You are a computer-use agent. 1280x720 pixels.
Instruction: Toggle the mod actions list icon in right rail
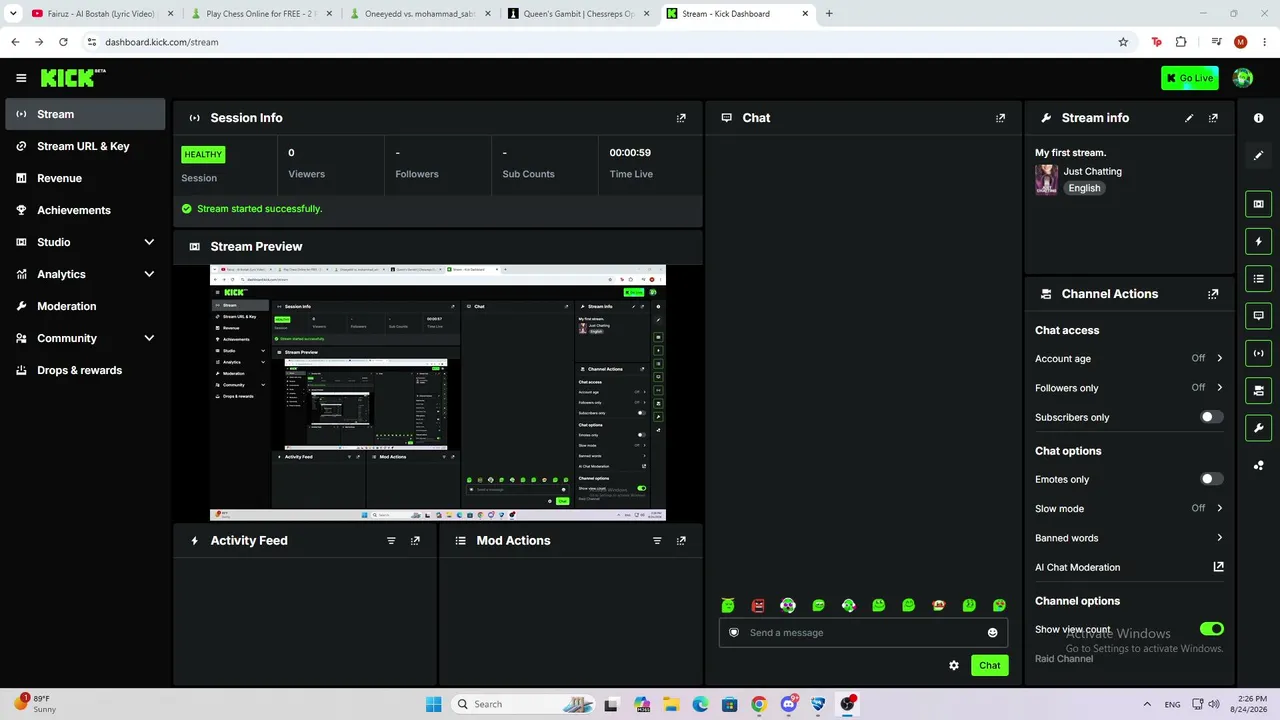[1259, 278]
